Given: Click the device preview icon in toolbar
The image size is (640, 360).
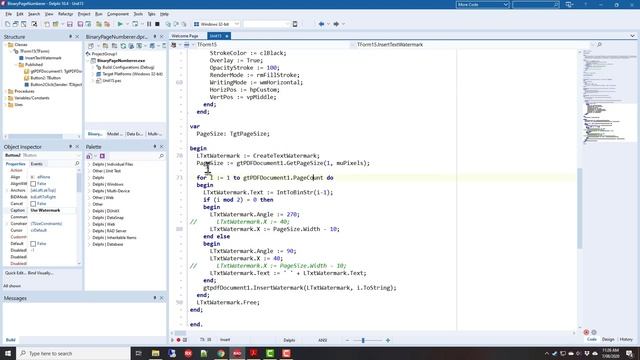Looking at the screenshot, I should 295,24.
